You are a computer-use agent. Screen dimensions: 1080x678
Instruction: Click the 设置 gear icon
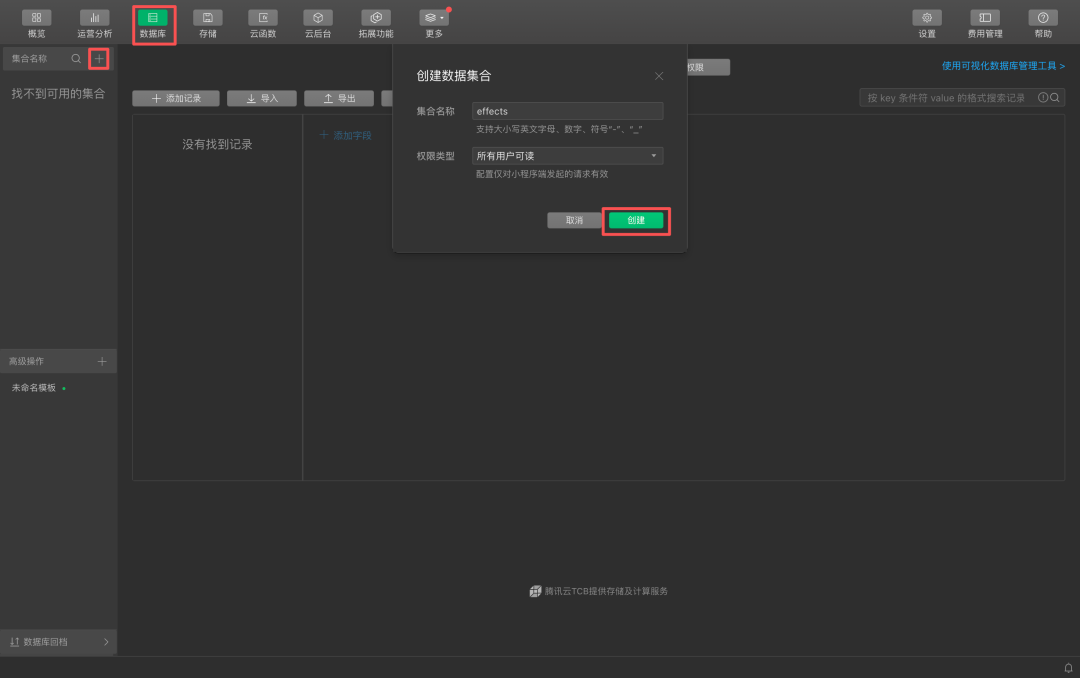click(926, 18)
